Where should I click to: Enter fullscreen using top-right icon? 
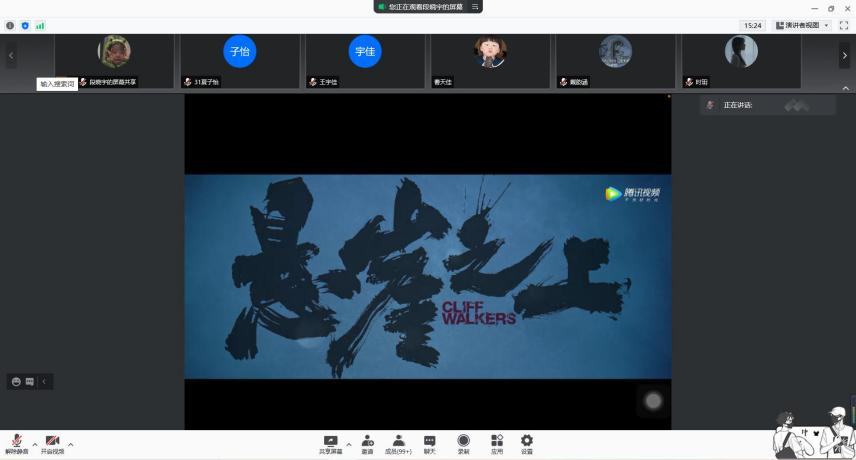coord(844,25)
